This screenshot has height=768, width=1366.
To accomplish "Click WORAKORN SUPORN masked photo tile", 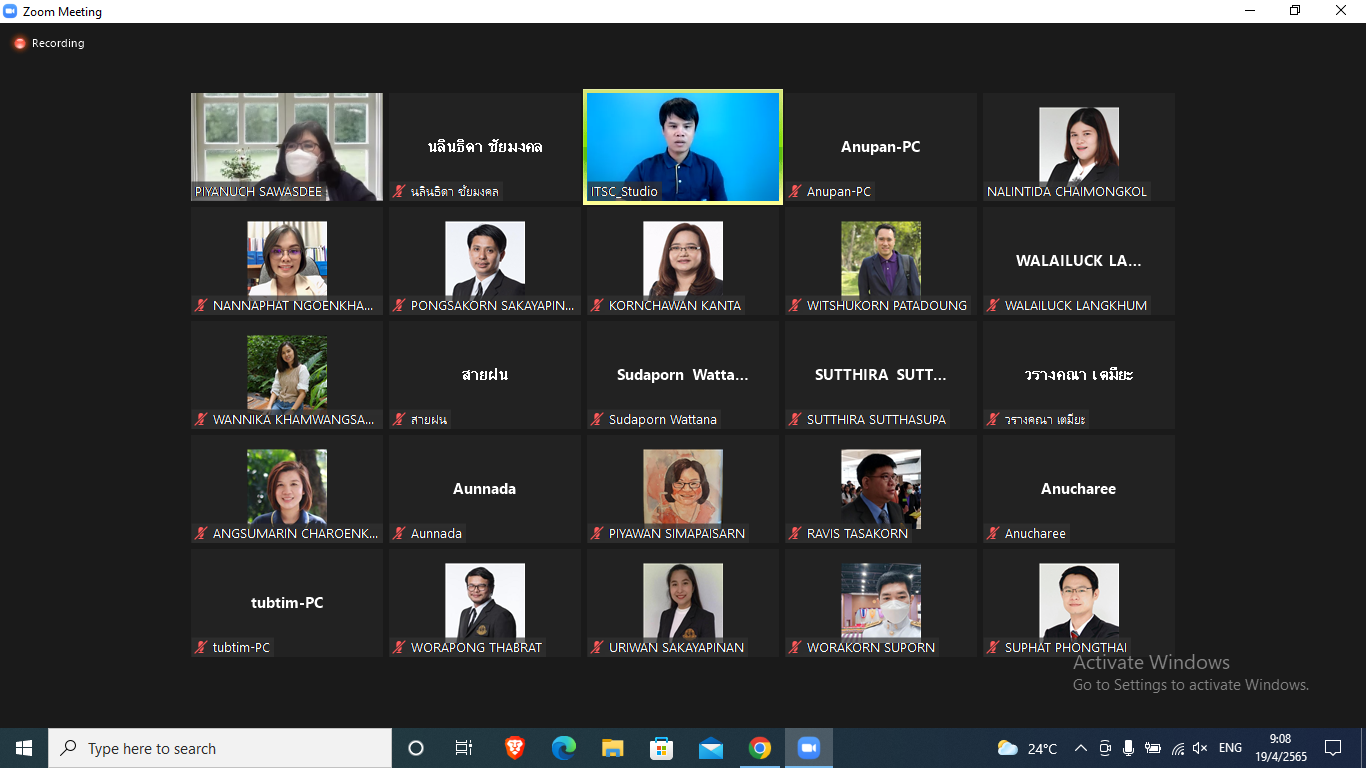I will 881,601.
